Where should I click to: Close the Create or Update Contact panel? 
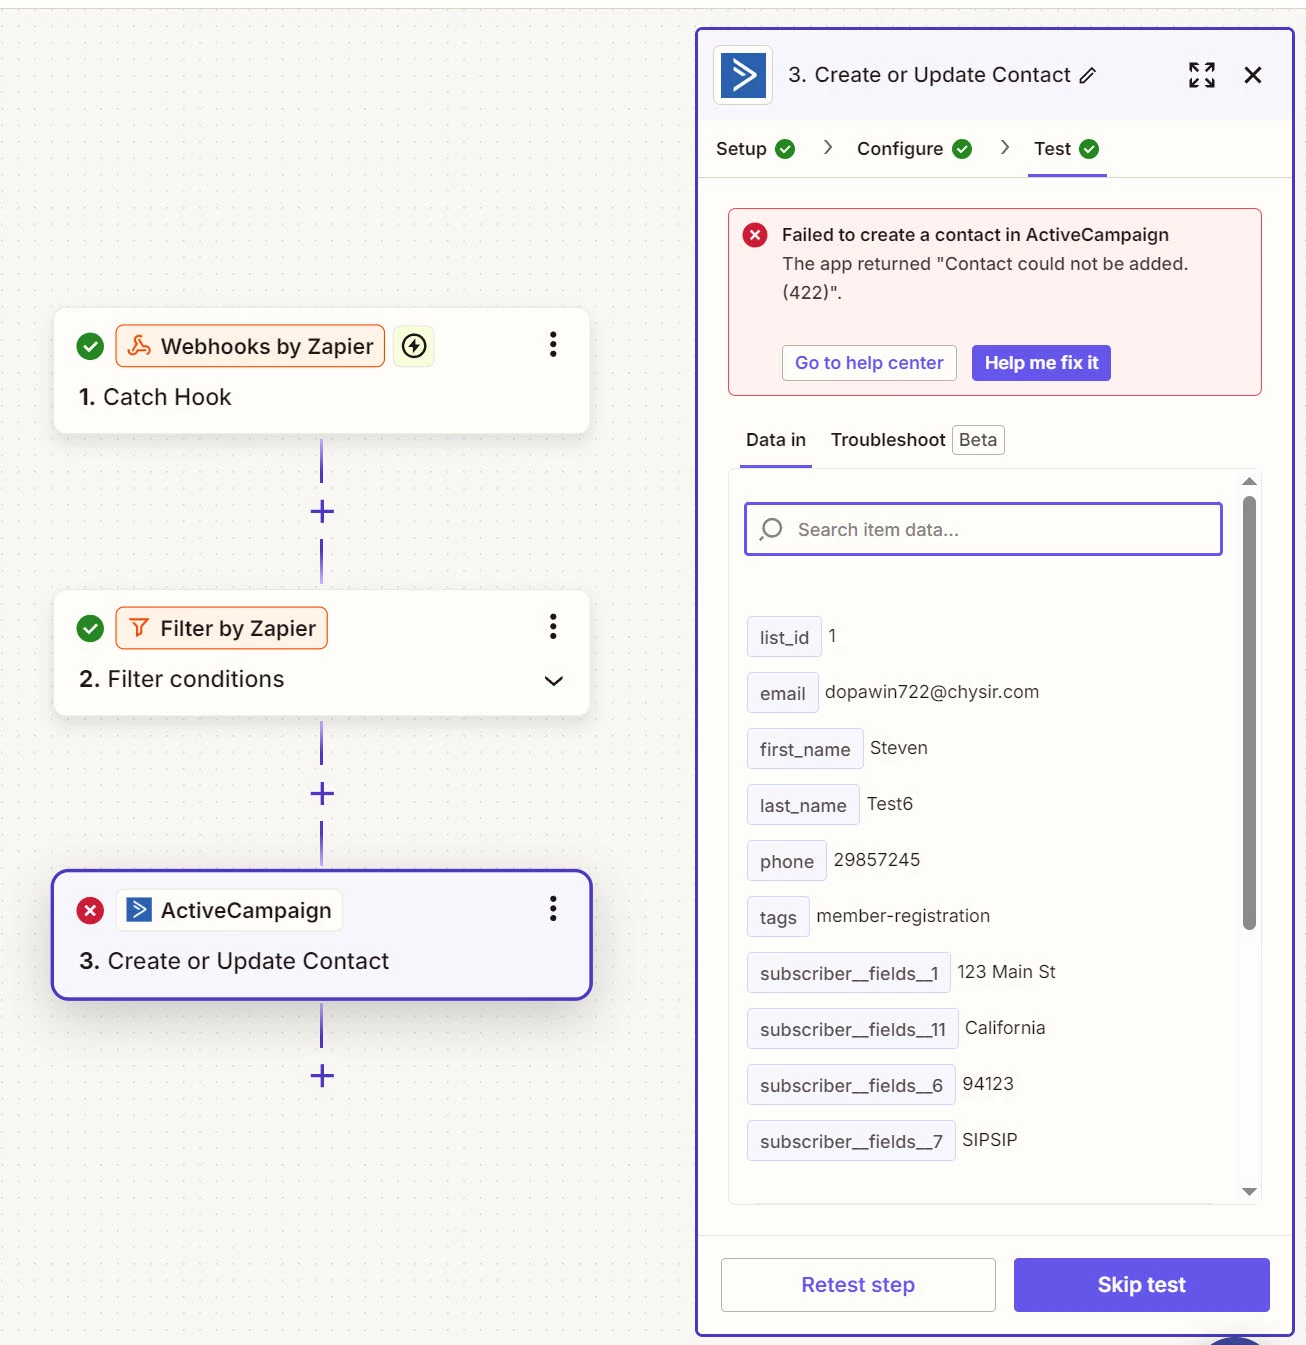(1253, 75)
